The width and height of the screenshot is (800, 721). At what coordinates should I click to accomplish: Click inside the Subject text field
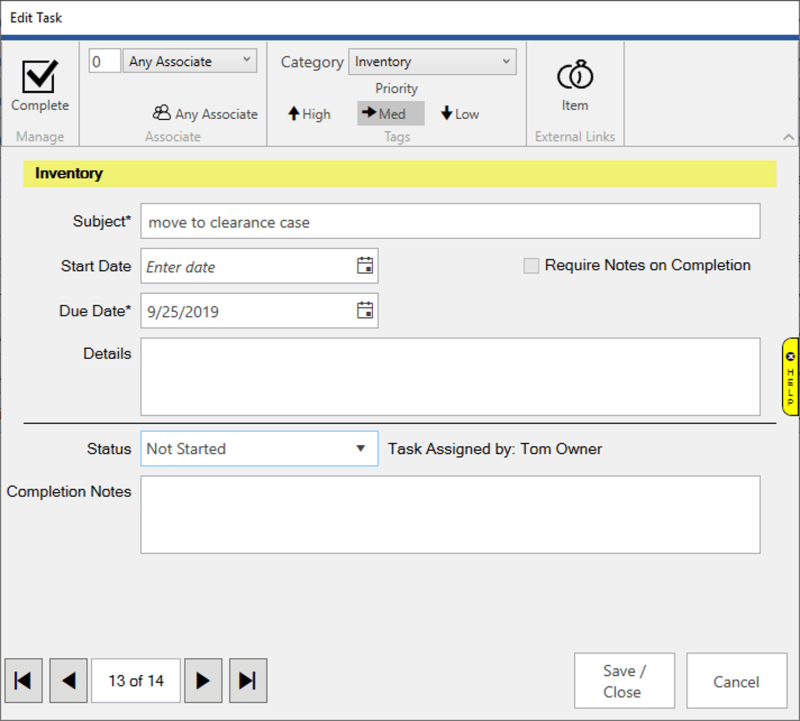pos(400,221)
